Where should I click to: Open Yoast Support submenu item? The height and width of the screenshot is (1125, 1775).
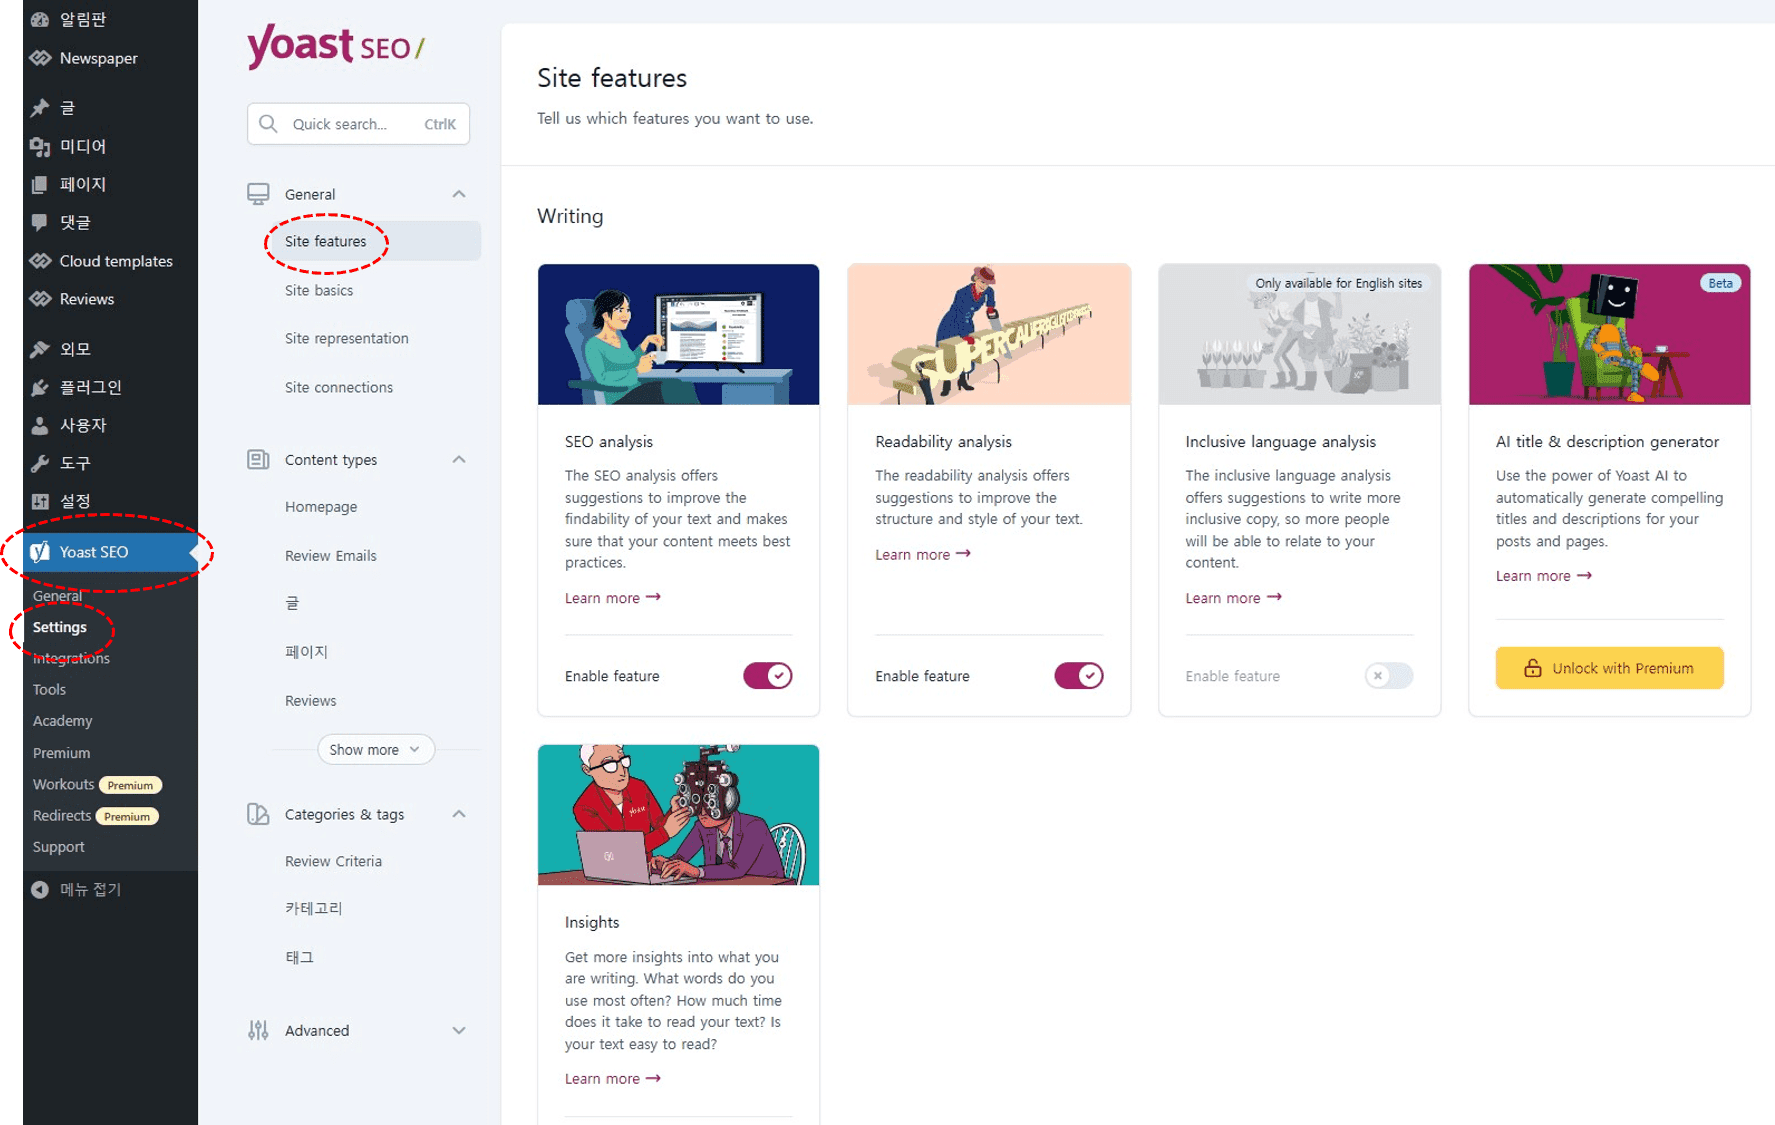(58, 846)
